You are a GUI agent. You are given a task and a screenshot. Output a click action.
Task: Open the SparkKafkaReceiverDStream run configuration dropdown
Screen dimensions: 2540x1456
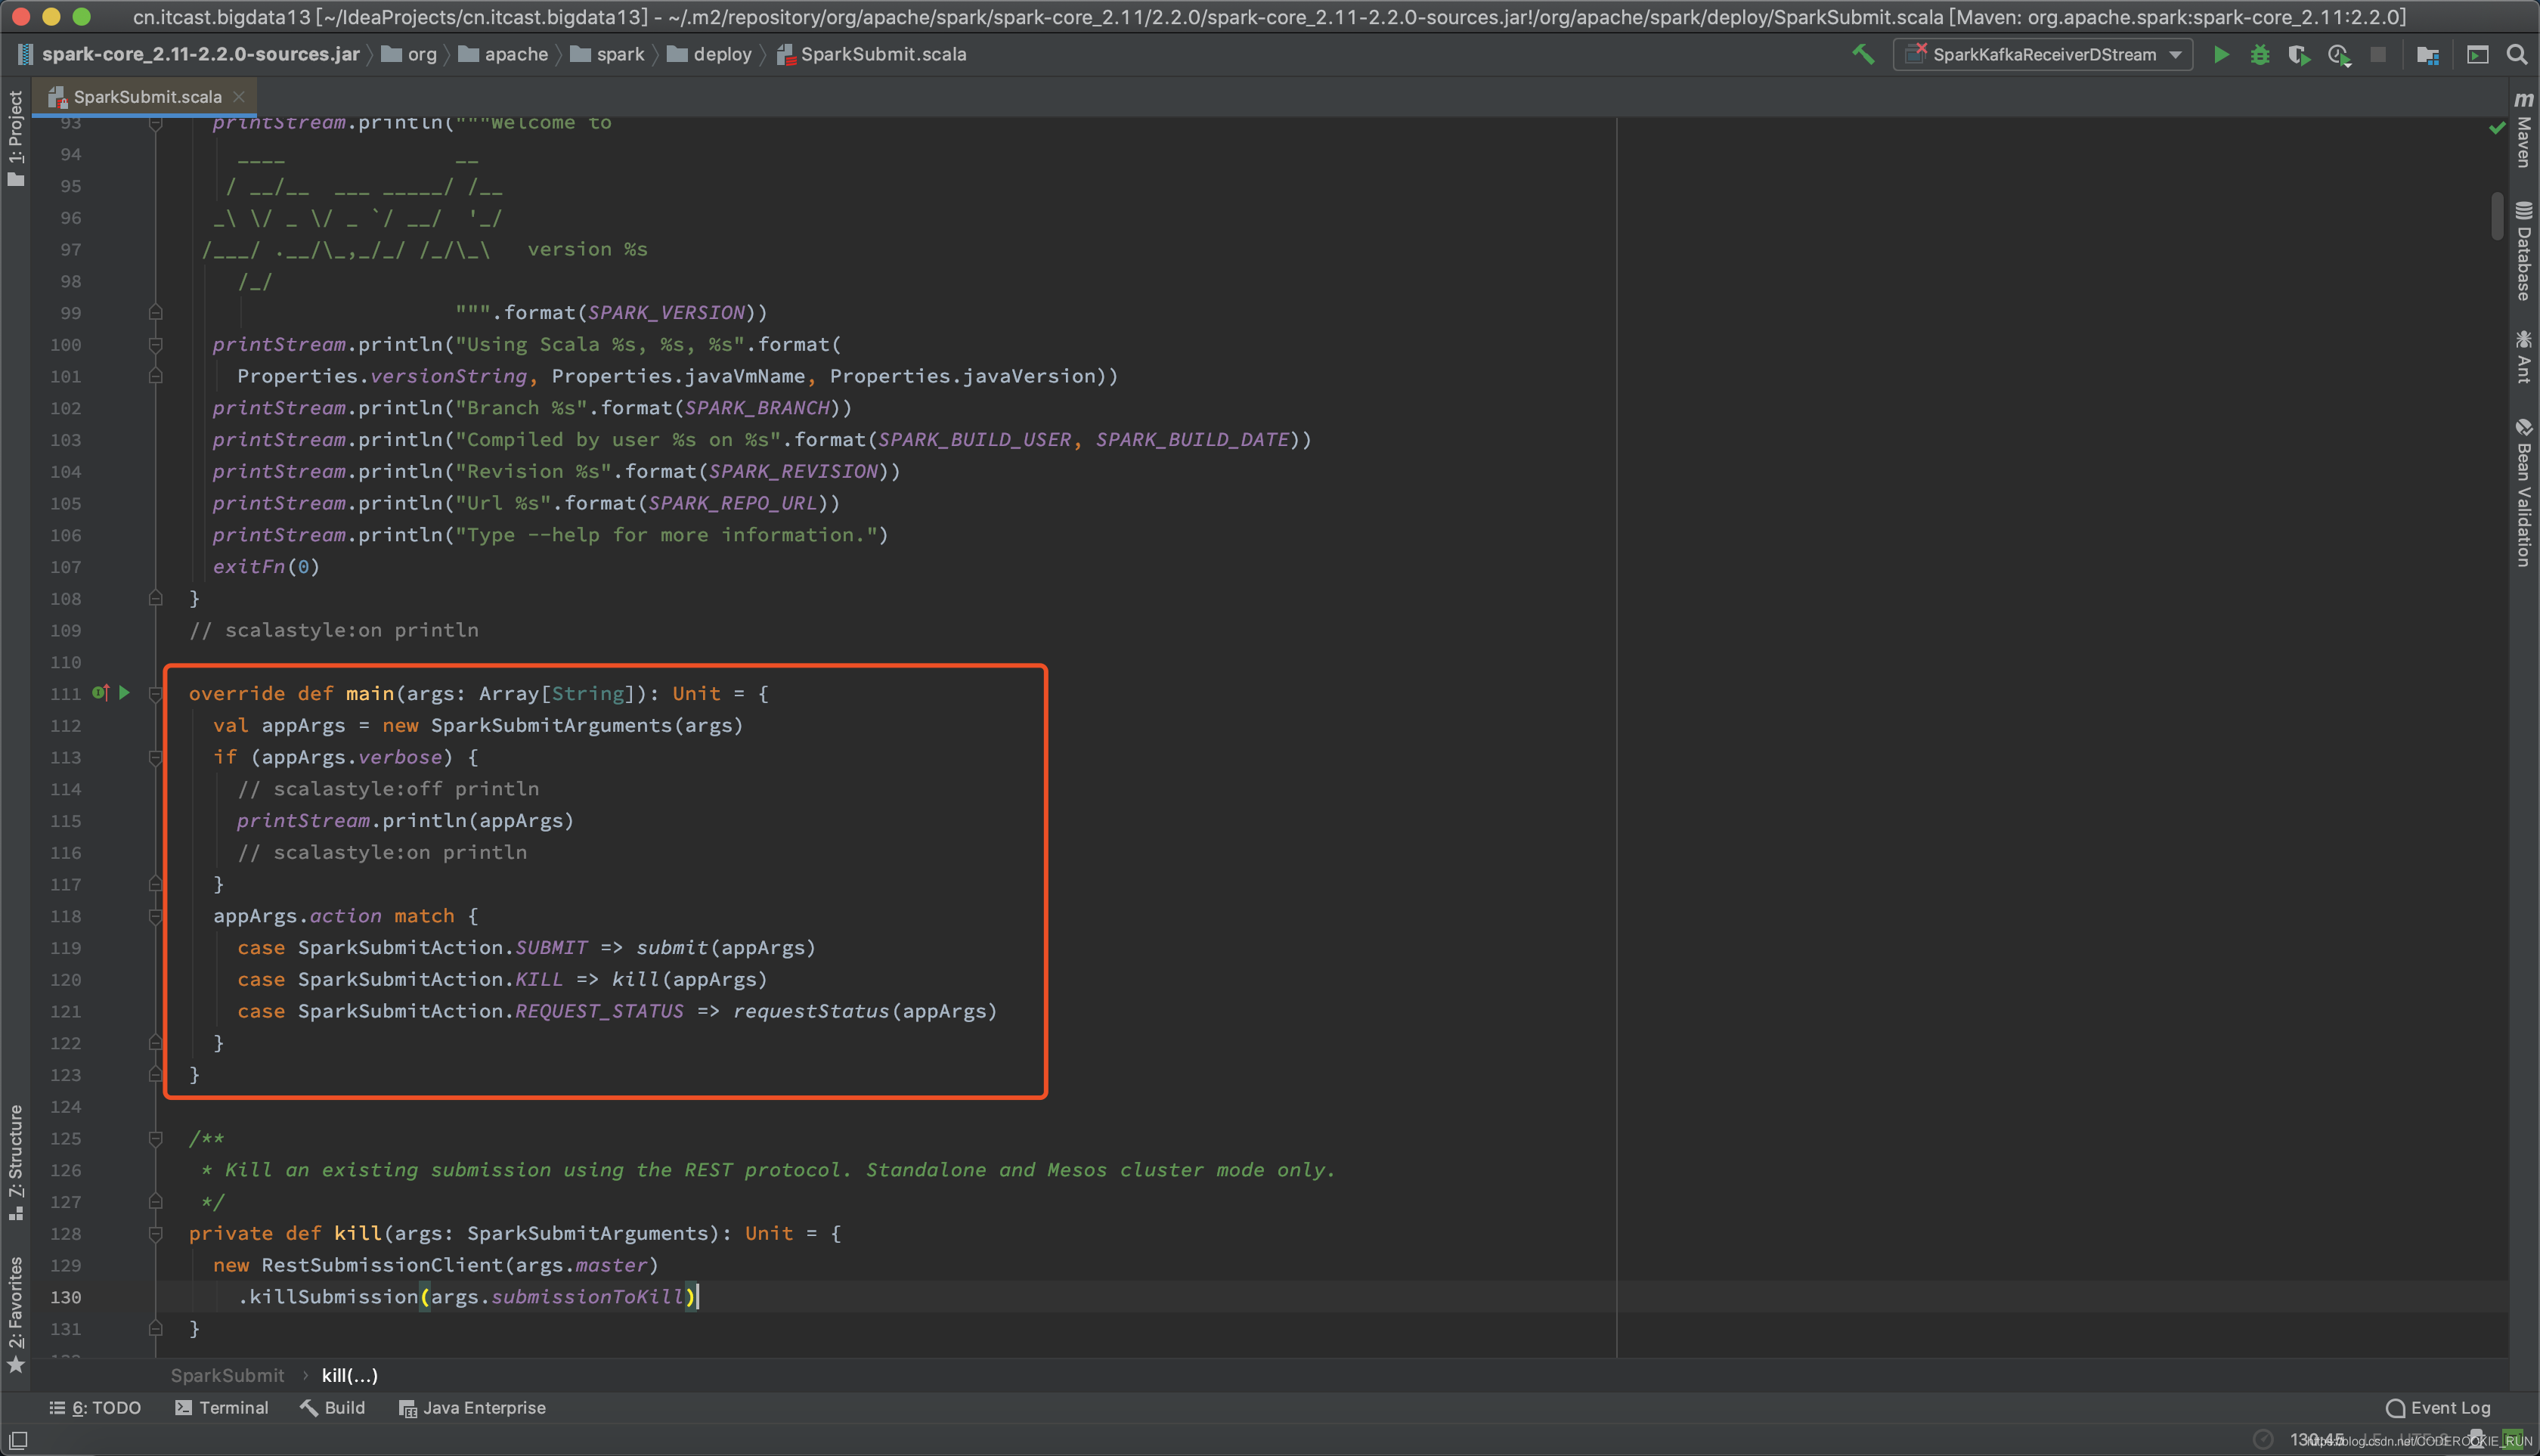pyautogui.click(x=2043, y=54)
